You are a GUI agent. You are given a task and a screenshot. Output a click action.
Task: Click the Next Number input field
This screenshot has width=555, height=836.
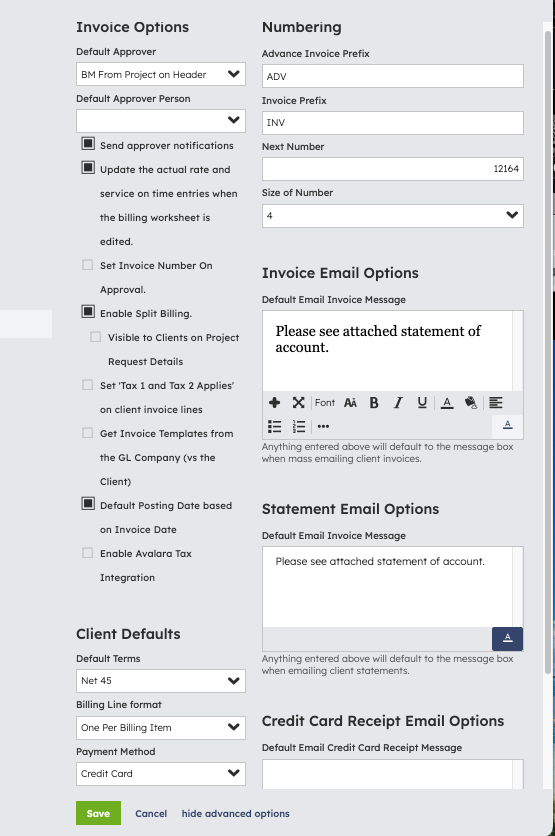[392, 169]
